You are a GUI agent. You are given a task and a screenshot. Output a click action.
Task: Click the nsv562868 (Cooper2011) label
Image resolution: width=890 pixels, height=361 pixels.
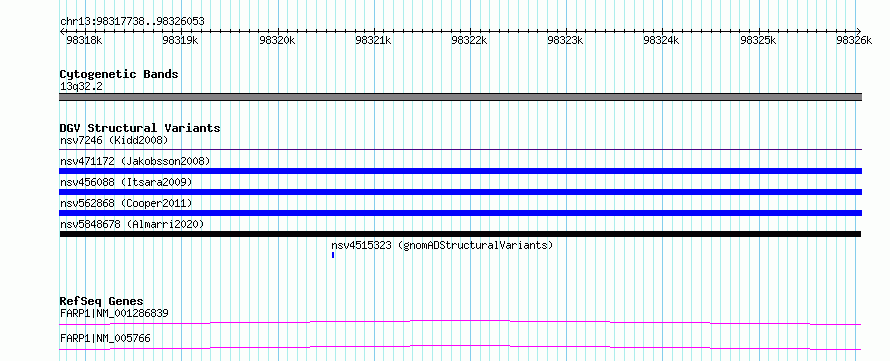[x=126, y=203]
